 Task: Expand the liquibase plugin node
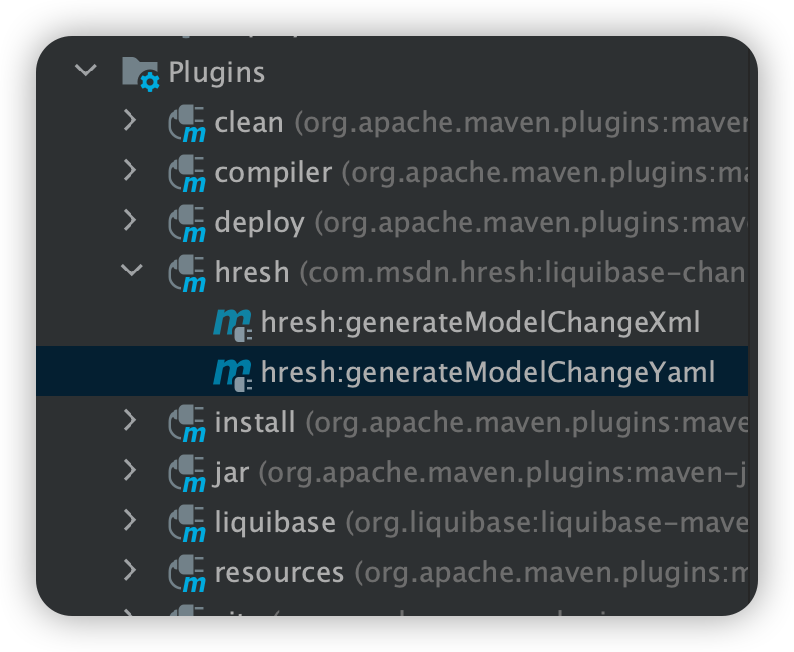point(130,520)
